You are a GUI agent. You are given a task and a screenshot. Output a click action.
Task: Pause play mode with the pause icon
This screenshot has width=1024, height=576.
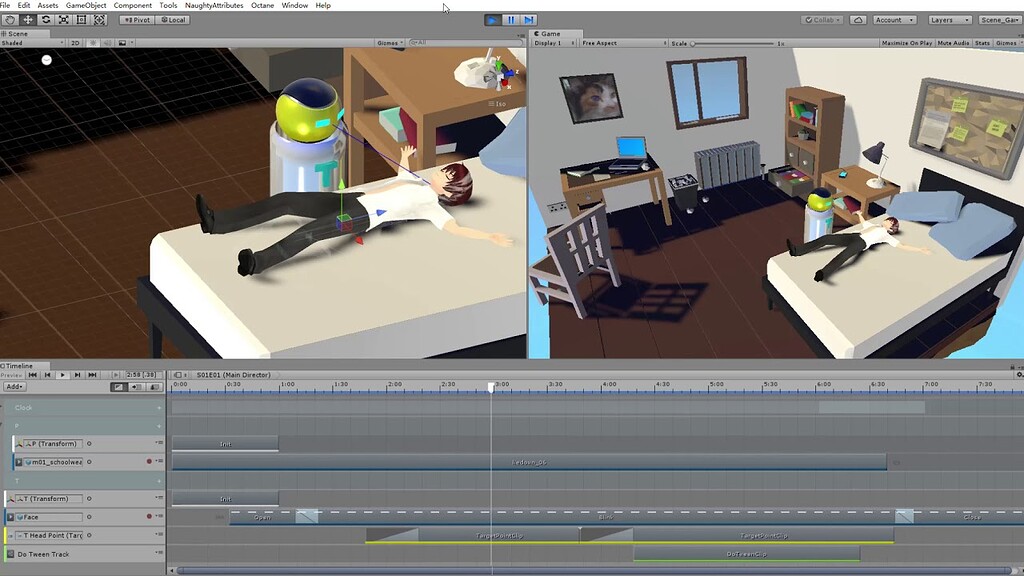512,19
